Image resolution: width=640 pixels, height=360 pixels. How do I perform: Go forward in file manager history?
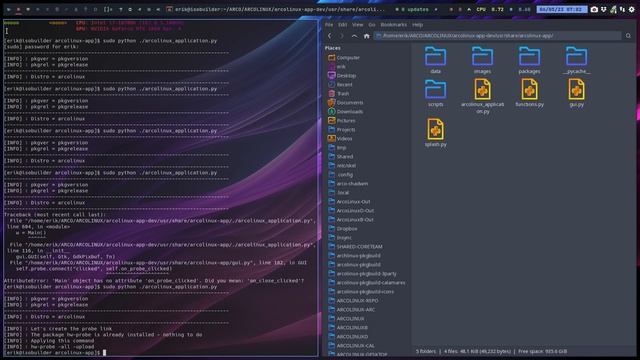(342, 36)
